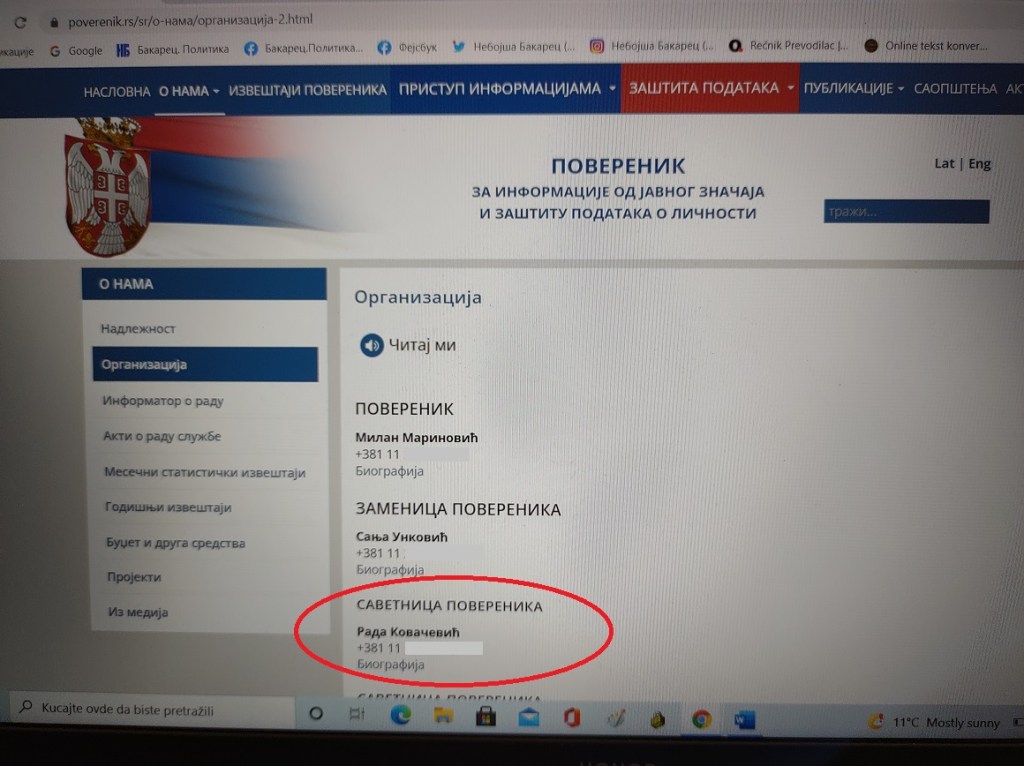This screenshot has height=766, width=1024.
Task: Open File Explorer folder icon in taskbar
Action: (443, 716)
